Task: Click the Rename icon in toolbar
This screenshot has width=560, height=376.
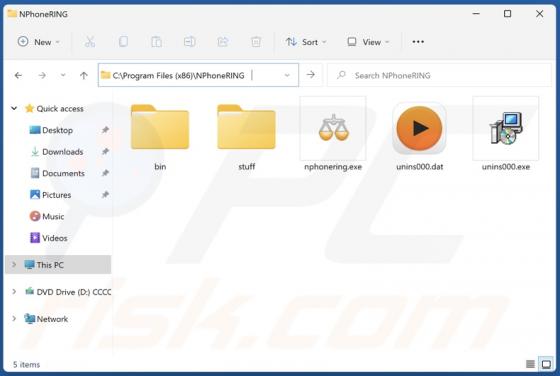Action: [x=190, y=42]
